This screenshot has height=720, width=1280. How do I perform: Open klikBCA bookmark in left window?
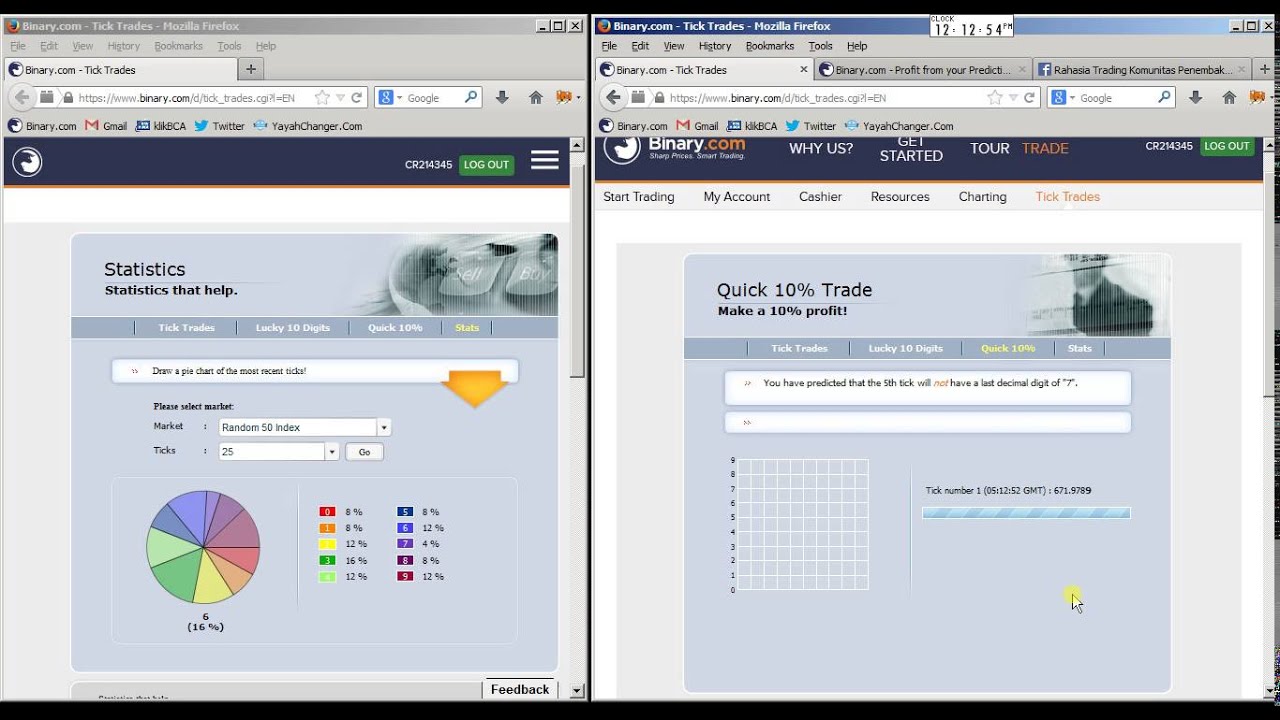tap(161, 126)
